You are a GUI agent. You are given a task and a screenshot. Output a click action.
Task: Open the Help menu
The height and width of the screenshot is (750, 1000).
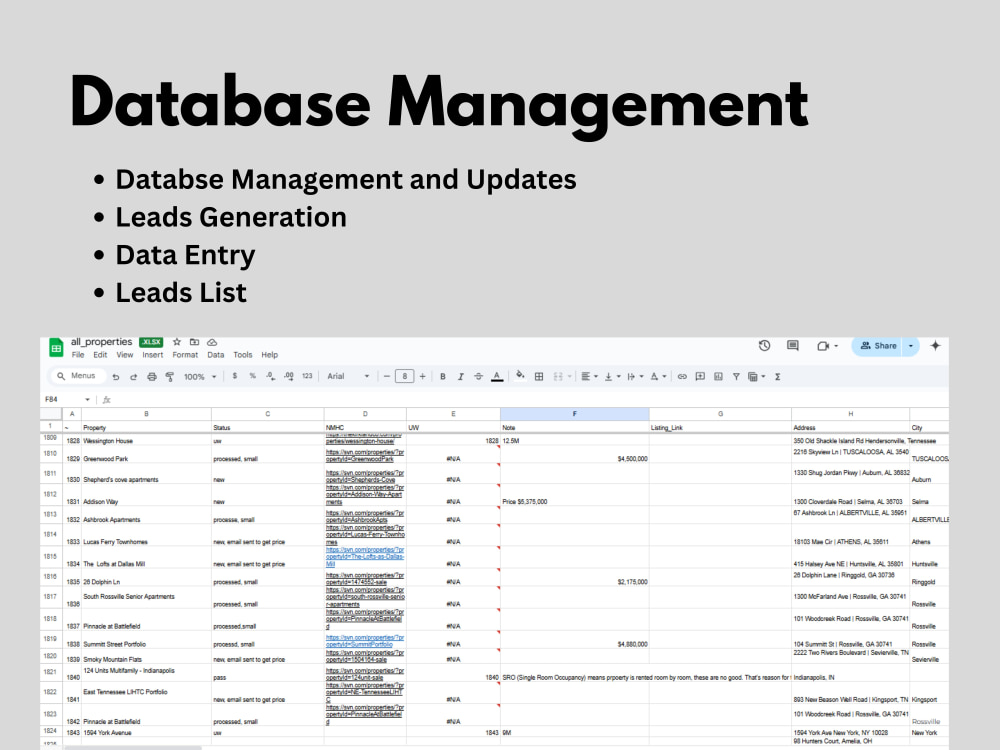coord(270,355)
